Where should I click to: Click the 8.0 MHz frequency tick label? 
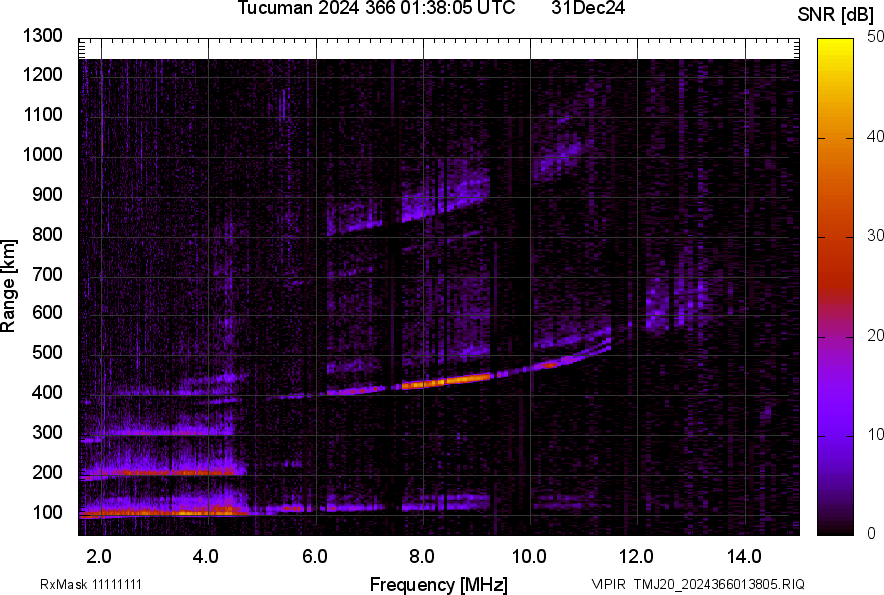[422, 556]
